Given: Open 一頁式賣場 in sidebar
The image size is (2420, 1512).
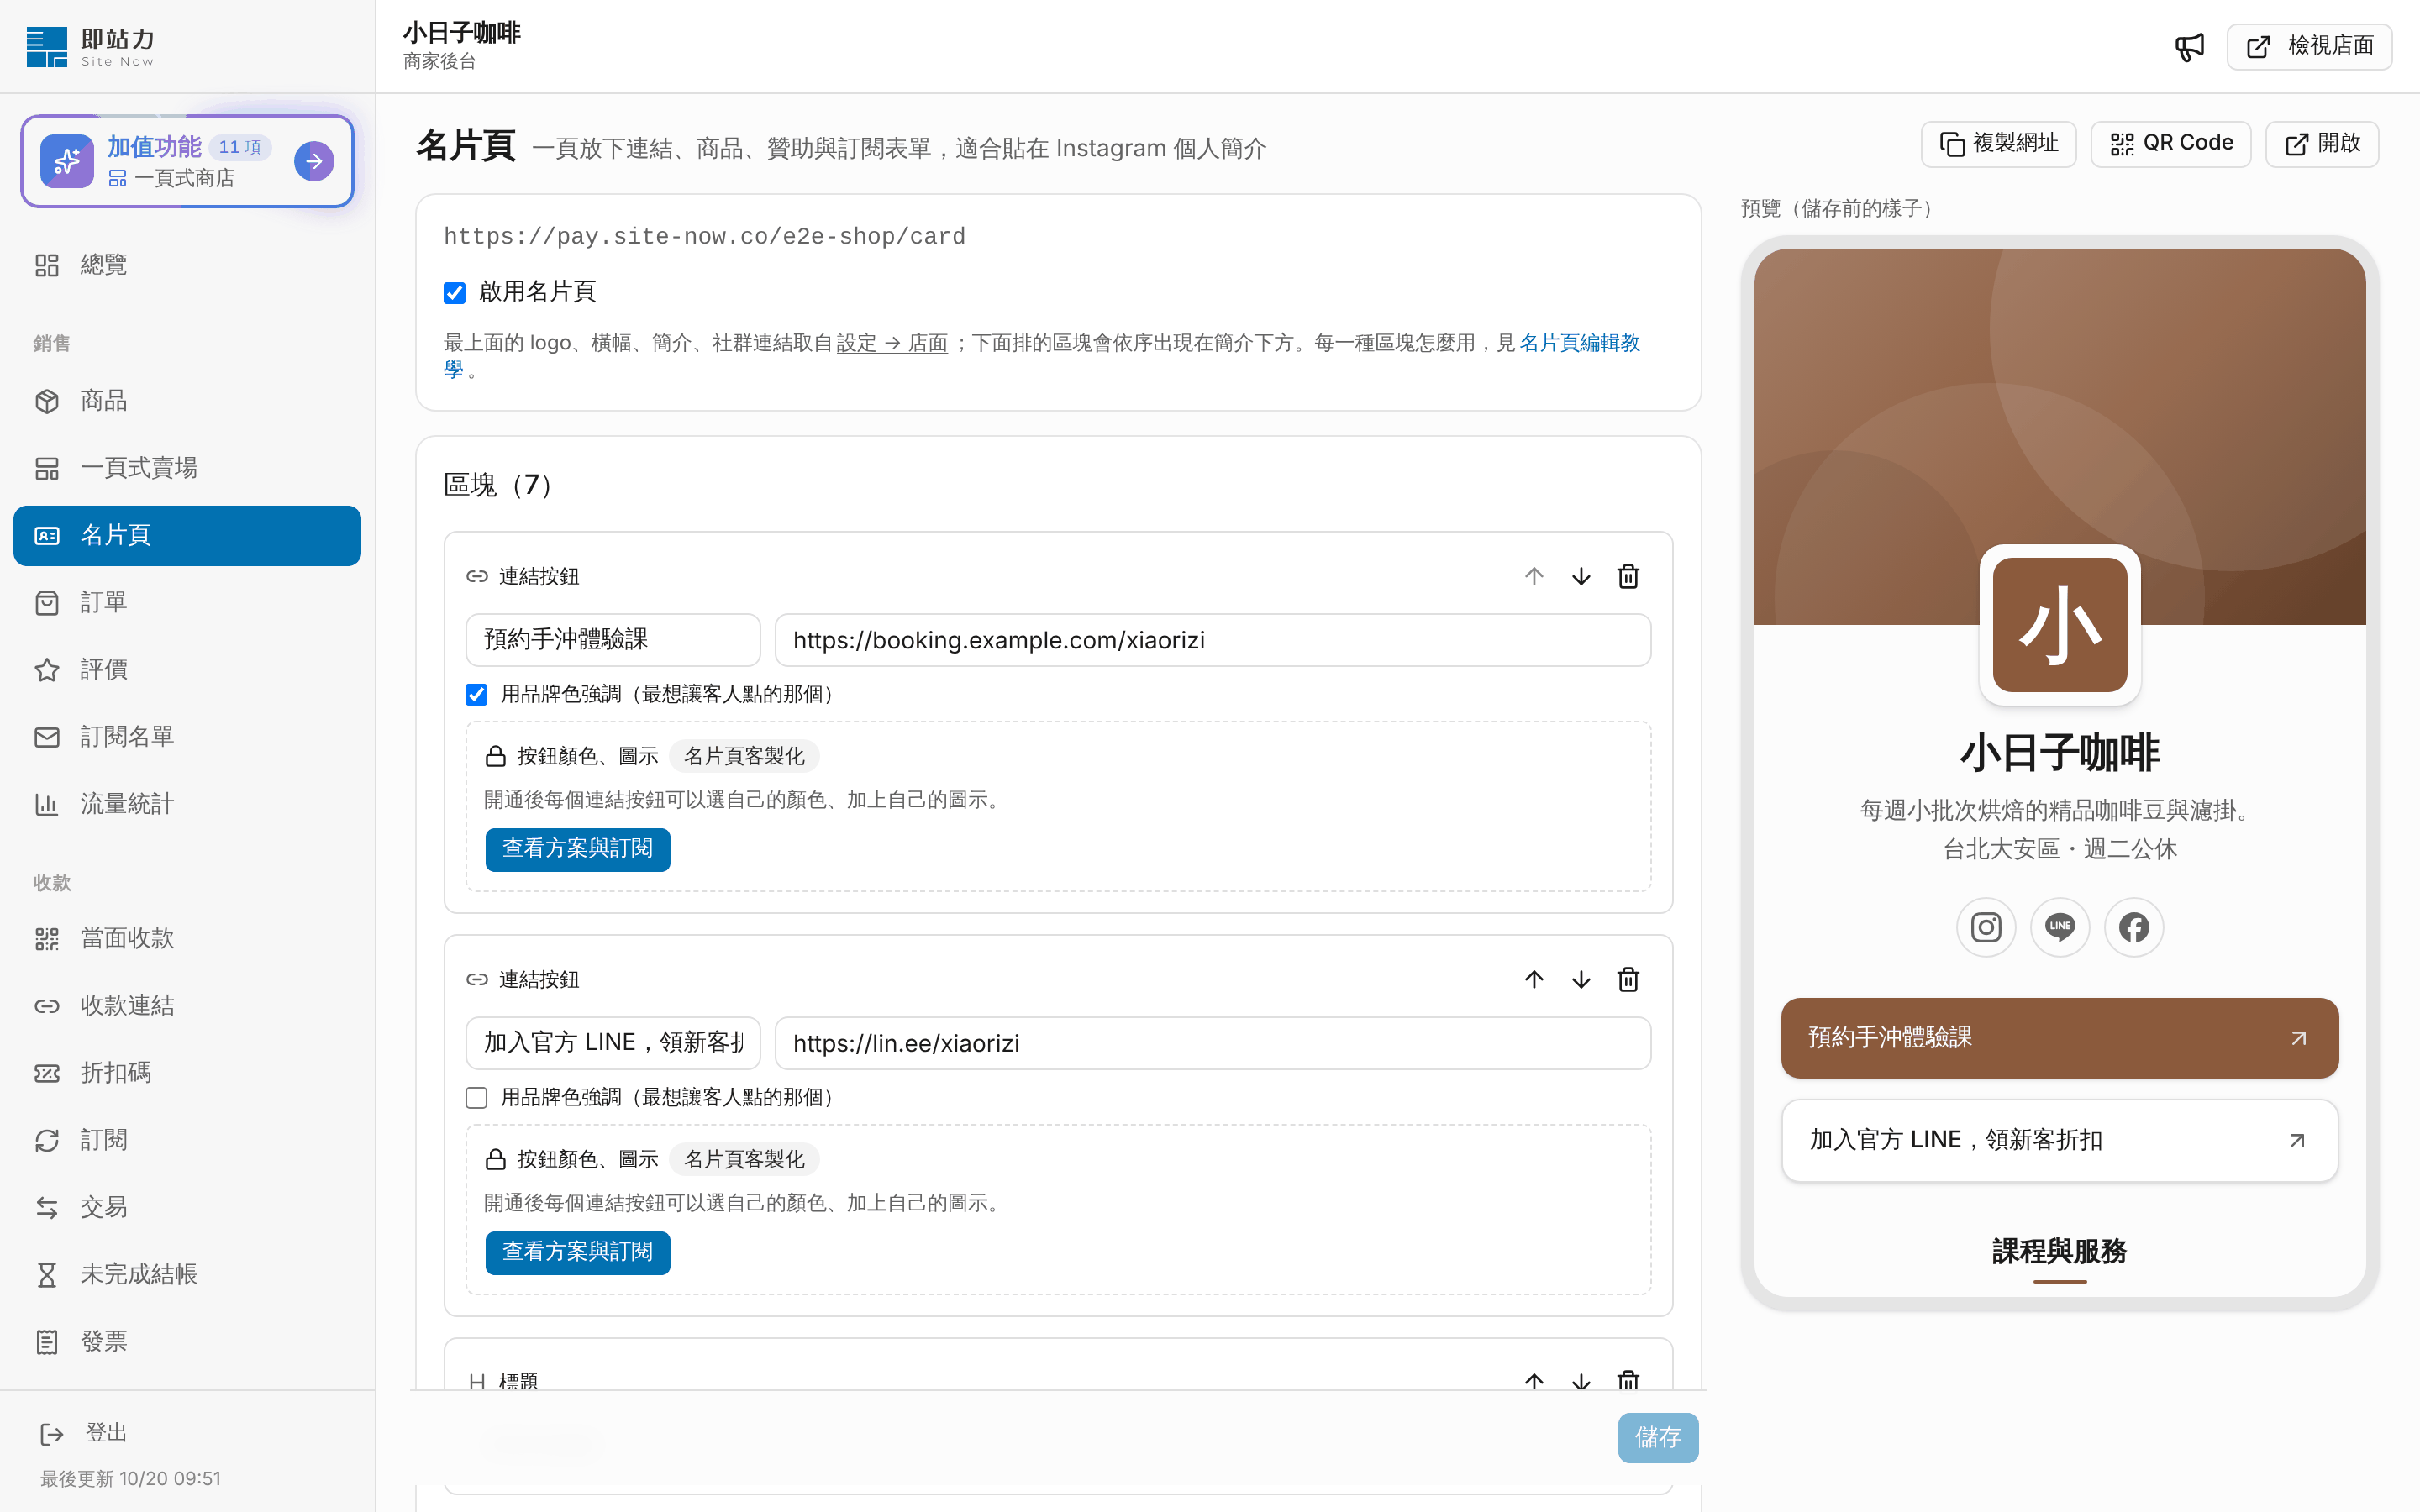Looking at the screenshot, I should pos(187,468).
